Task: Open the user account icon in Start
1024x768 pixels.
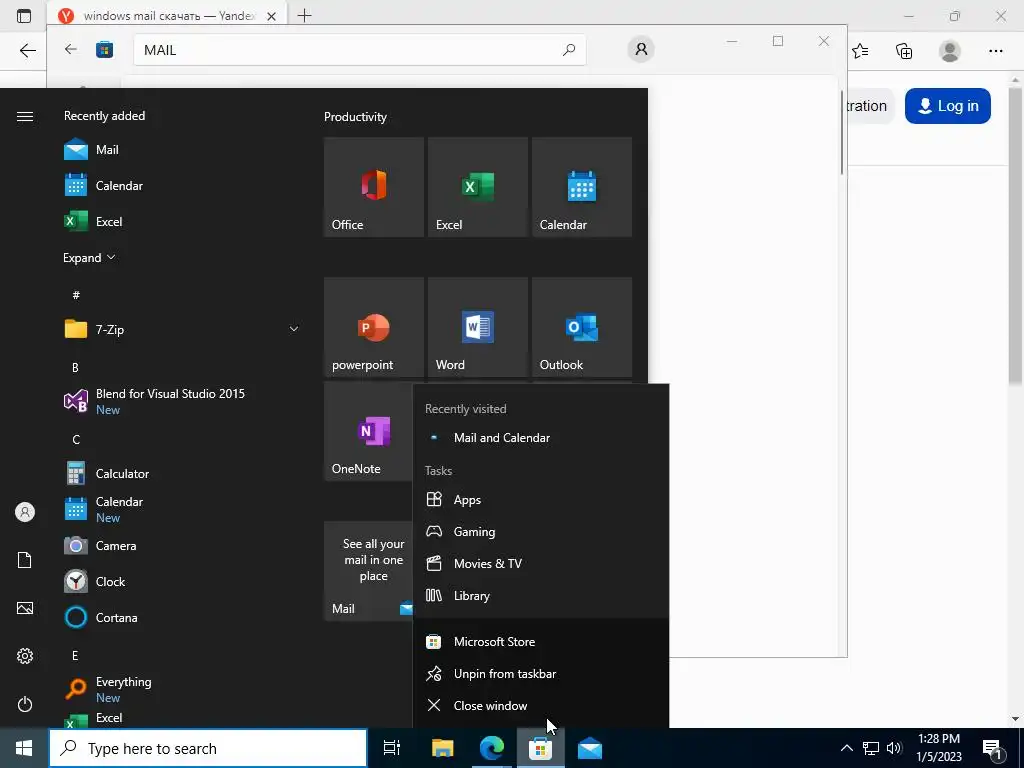Action: point(25,512)
